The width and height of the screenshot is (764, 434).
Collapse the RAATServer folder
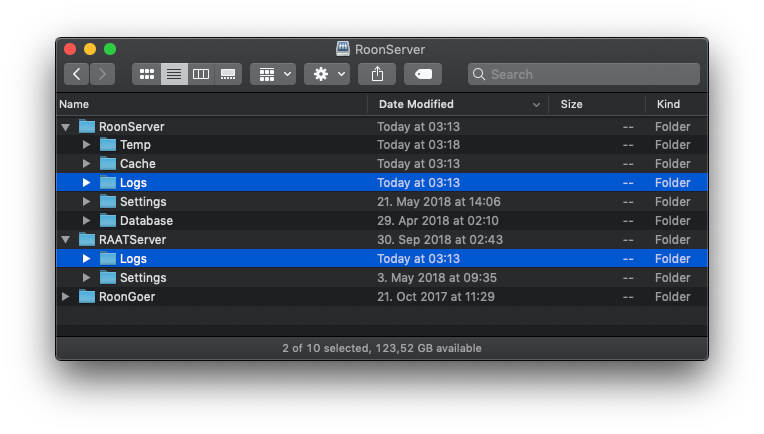point(66,240)
